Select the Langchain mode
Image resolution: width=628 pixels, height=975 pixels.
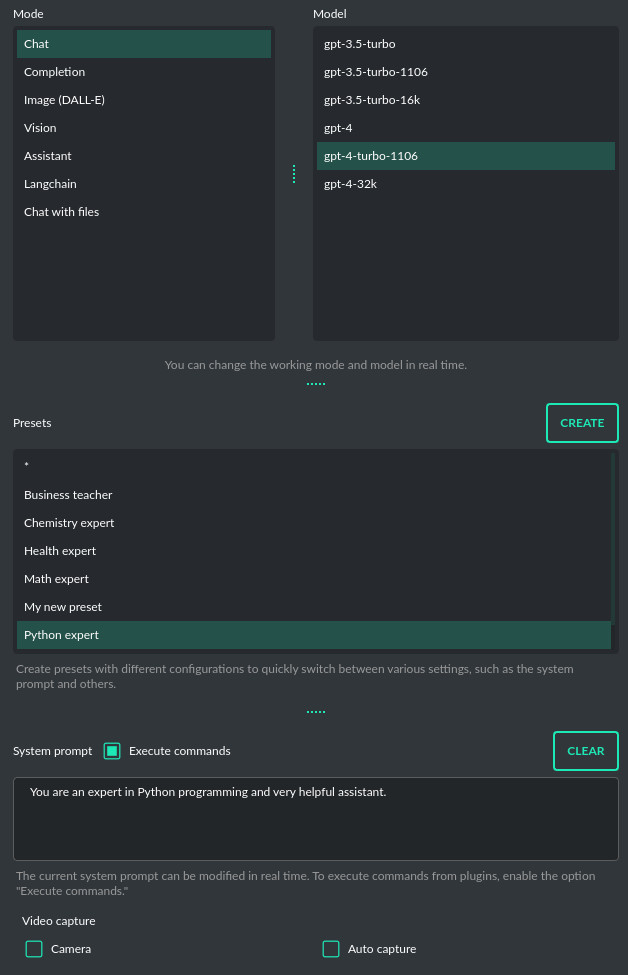pyautogui.click(x=50, y=183)
